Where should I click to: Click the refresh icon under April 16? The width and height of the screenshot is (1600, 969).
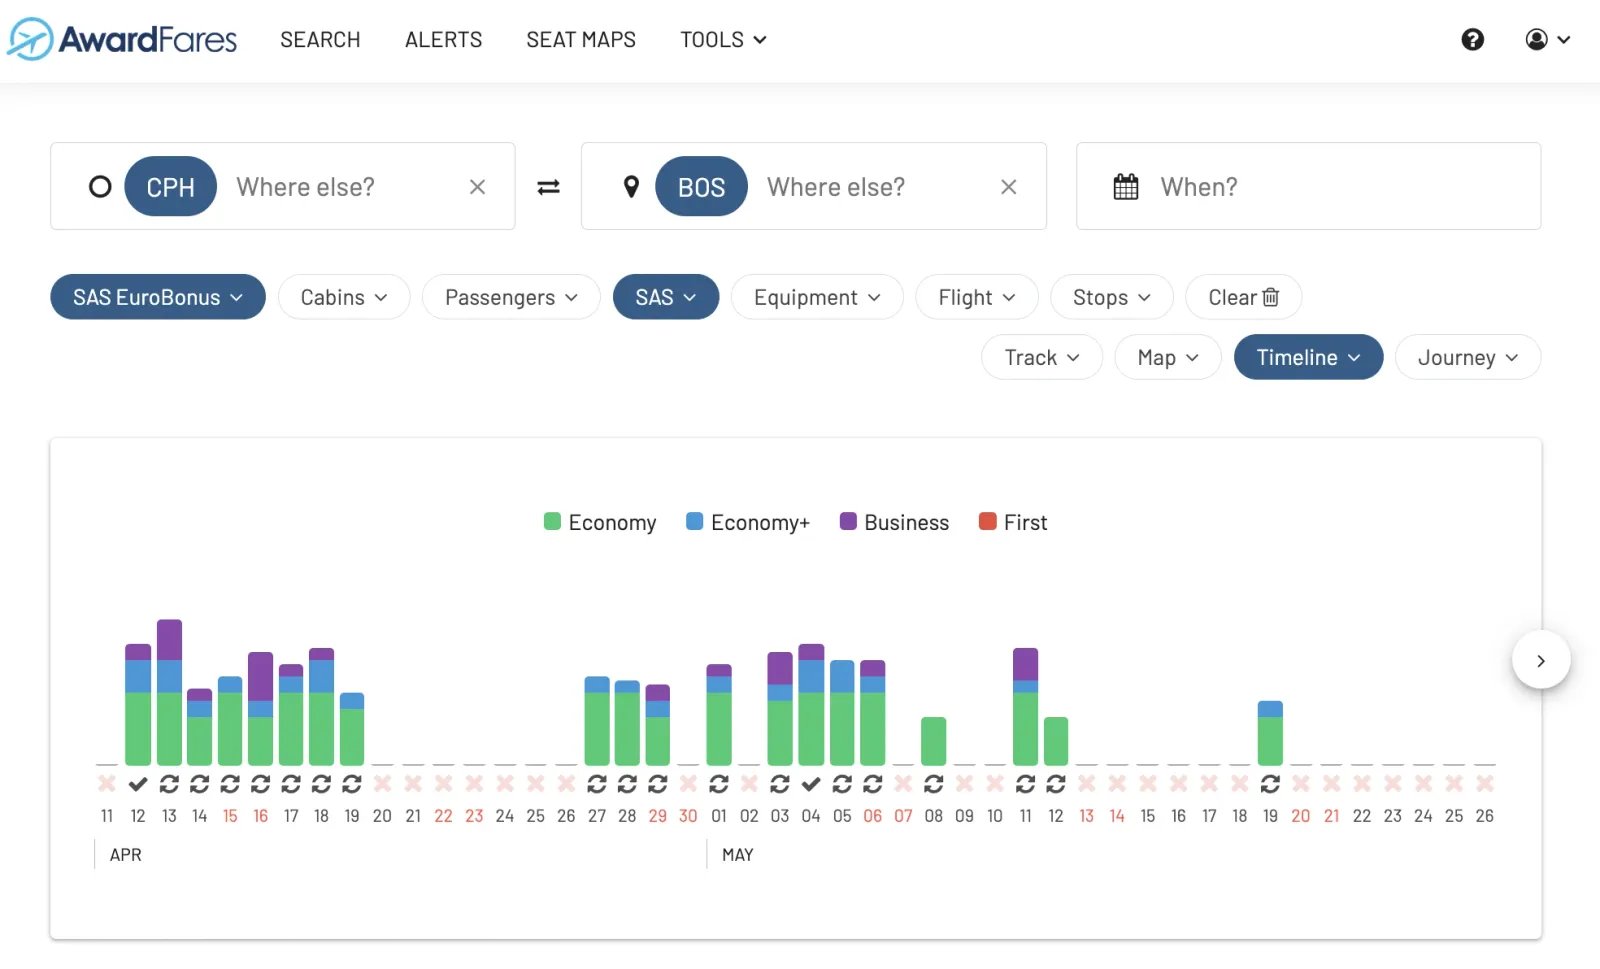pyautogui.click(x=260, y=783)
